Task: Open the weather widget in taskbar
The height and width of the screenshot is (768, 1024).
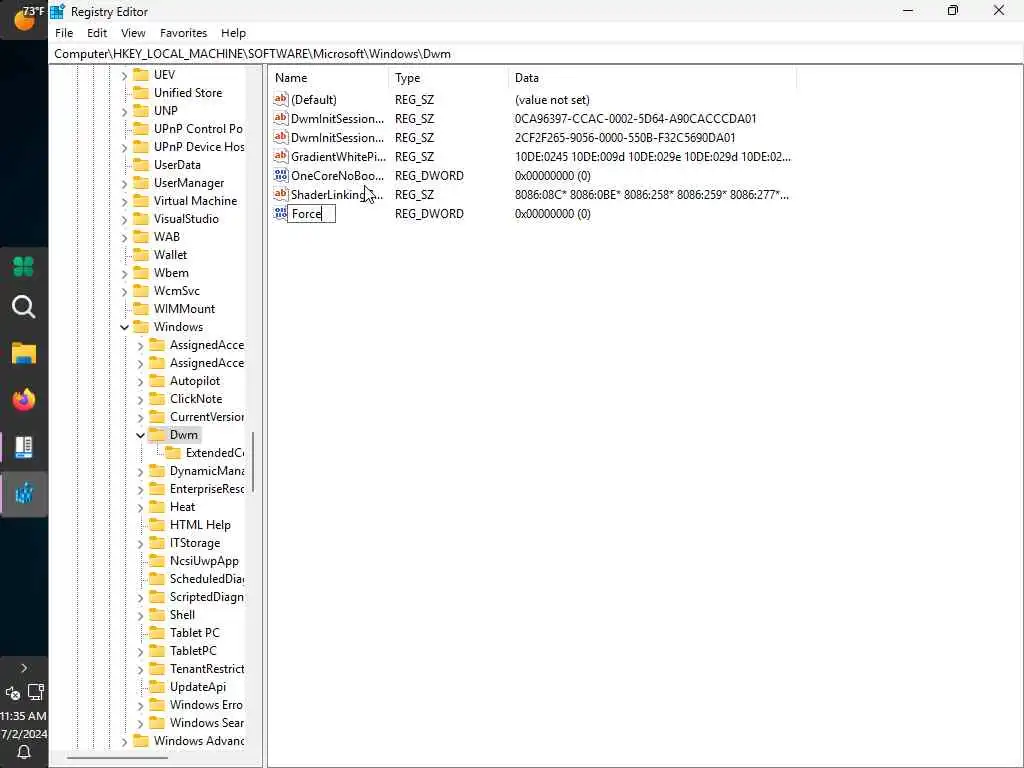Action: (24, 18)
